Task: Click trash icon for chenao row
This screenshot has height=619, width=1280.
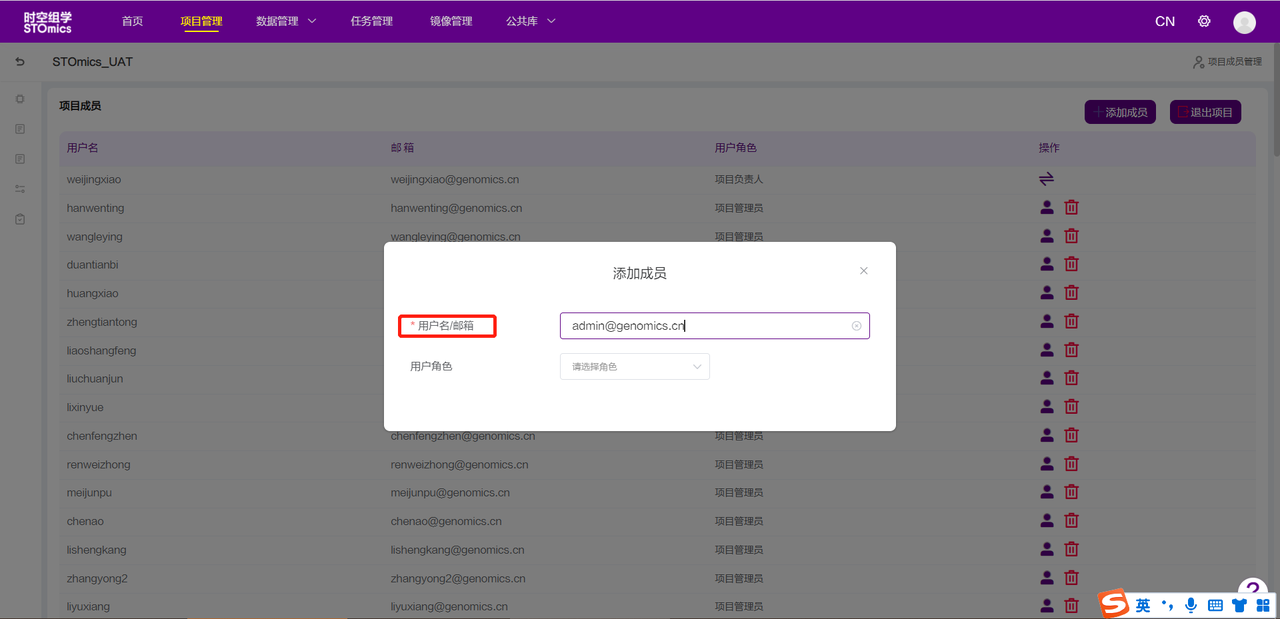Action: 1071,521
